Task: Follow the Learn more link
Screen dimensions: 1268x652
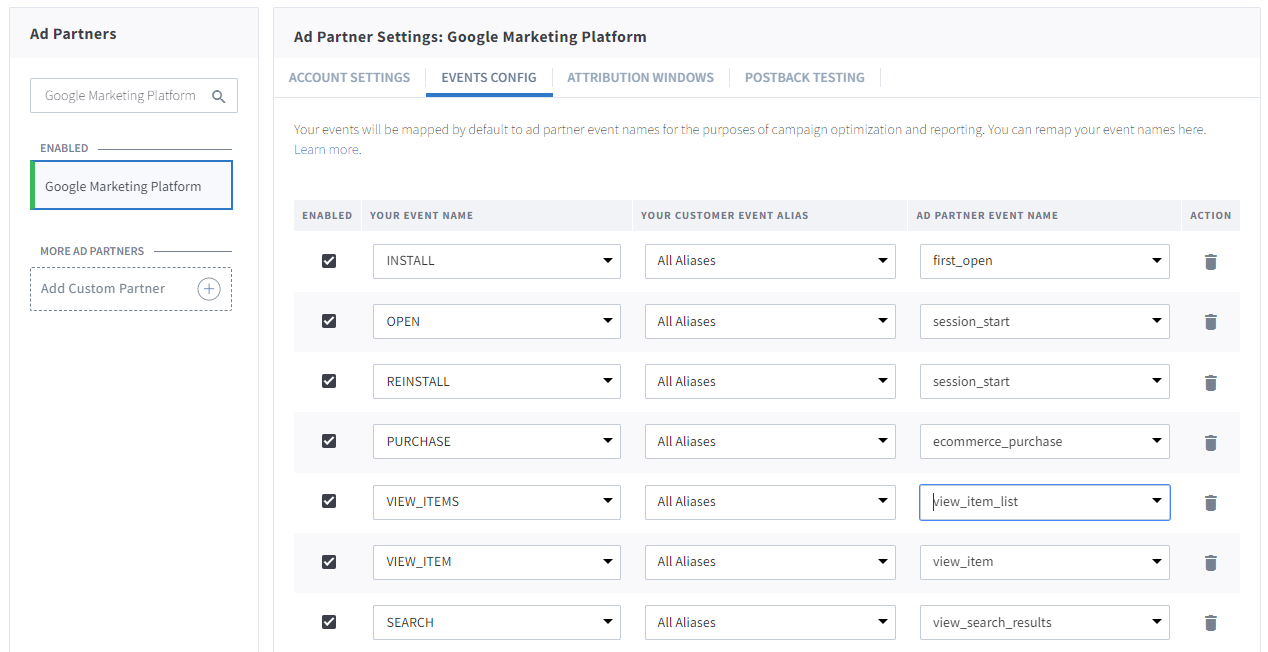Action: (x=326, y=150)
